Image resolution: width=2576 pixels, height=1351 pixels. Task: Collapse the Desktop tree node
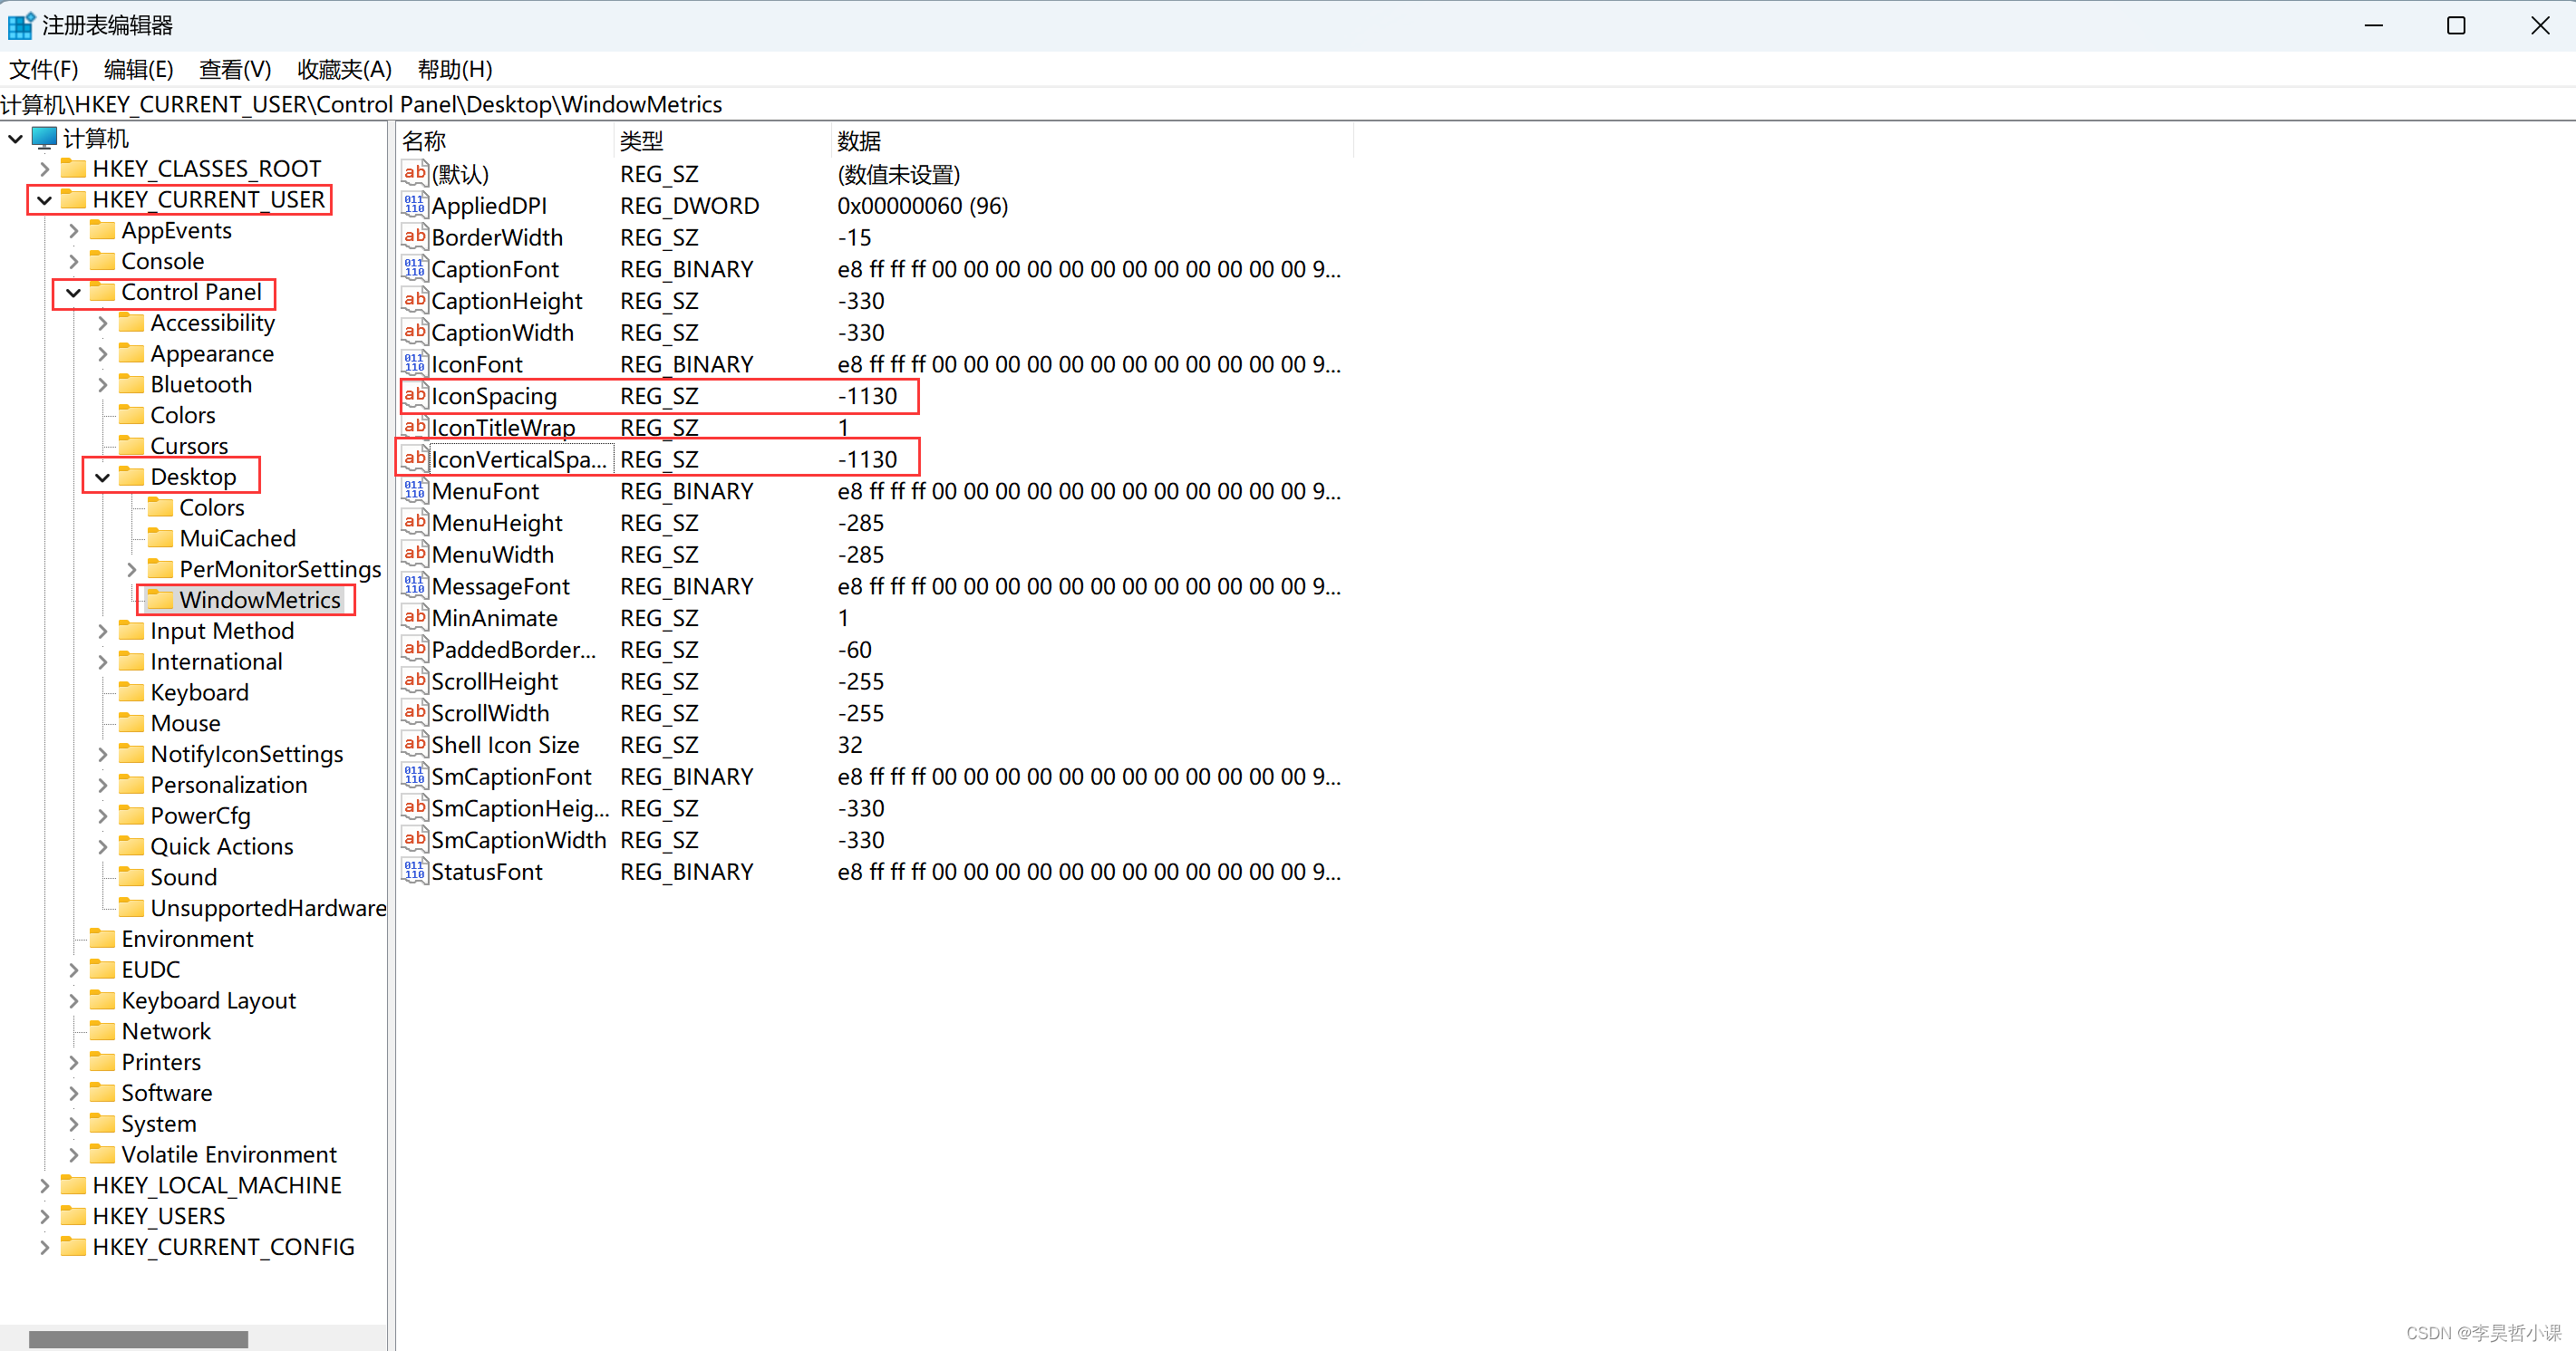pos(102,477)
